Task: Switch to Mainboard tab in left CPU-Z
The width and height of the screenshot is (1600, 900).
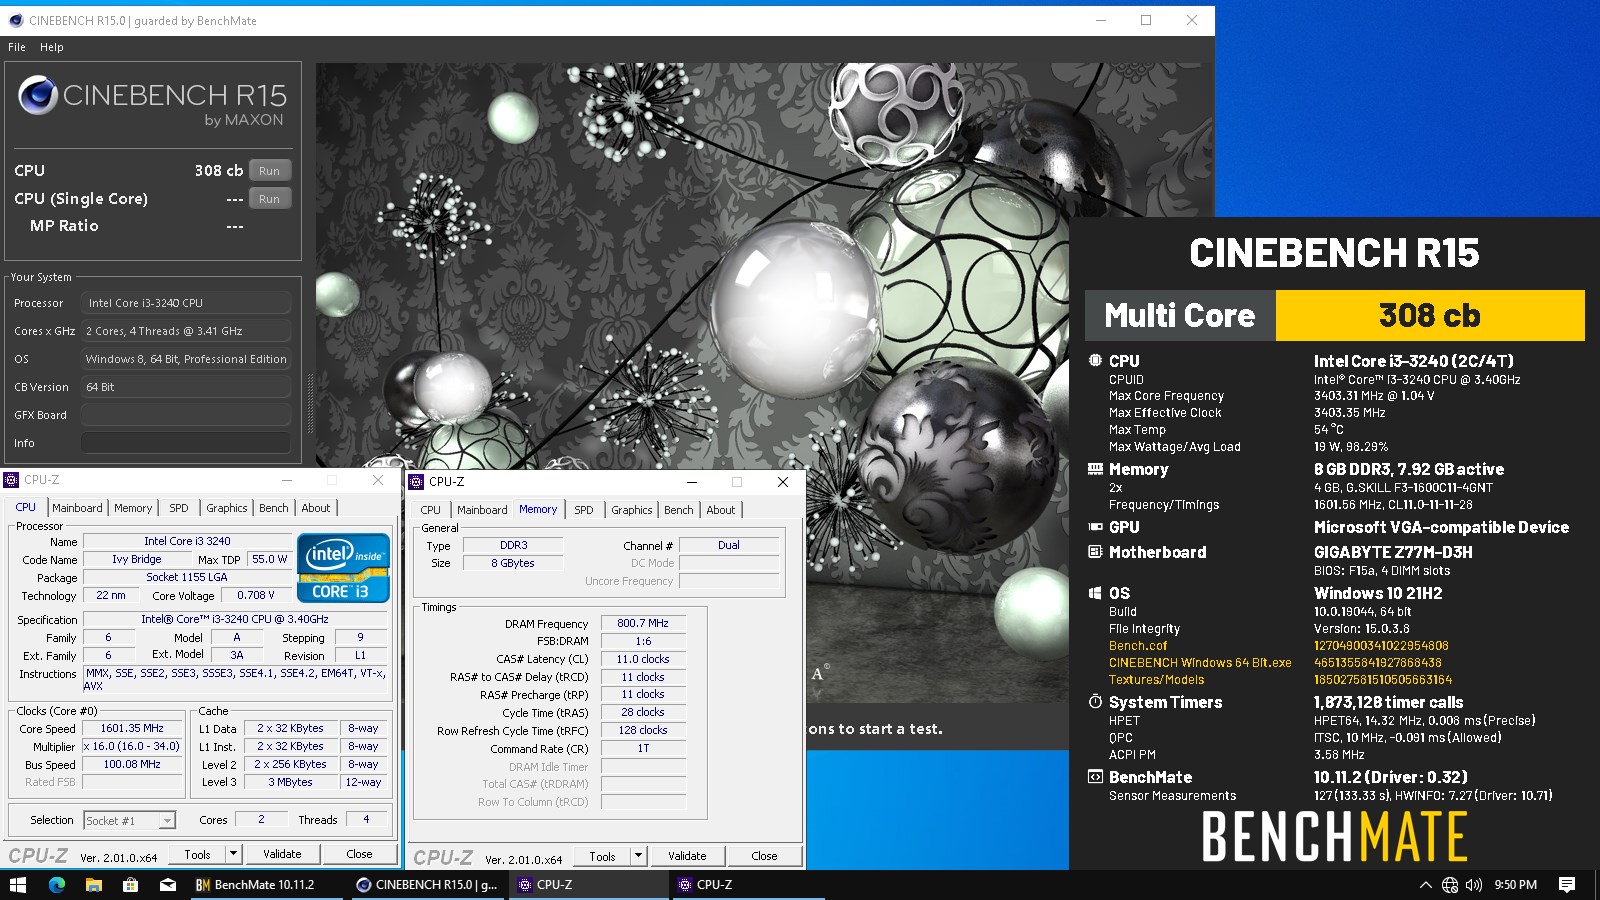Action: [77, 508]
